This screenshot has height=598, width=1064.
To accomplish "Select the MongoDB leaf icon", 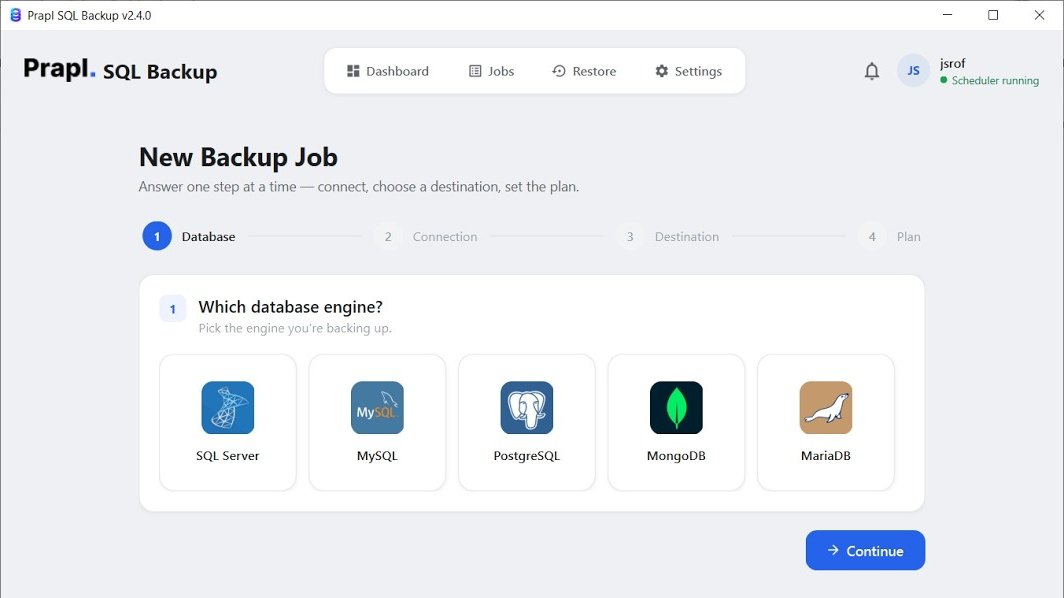I will pos(676,407).
